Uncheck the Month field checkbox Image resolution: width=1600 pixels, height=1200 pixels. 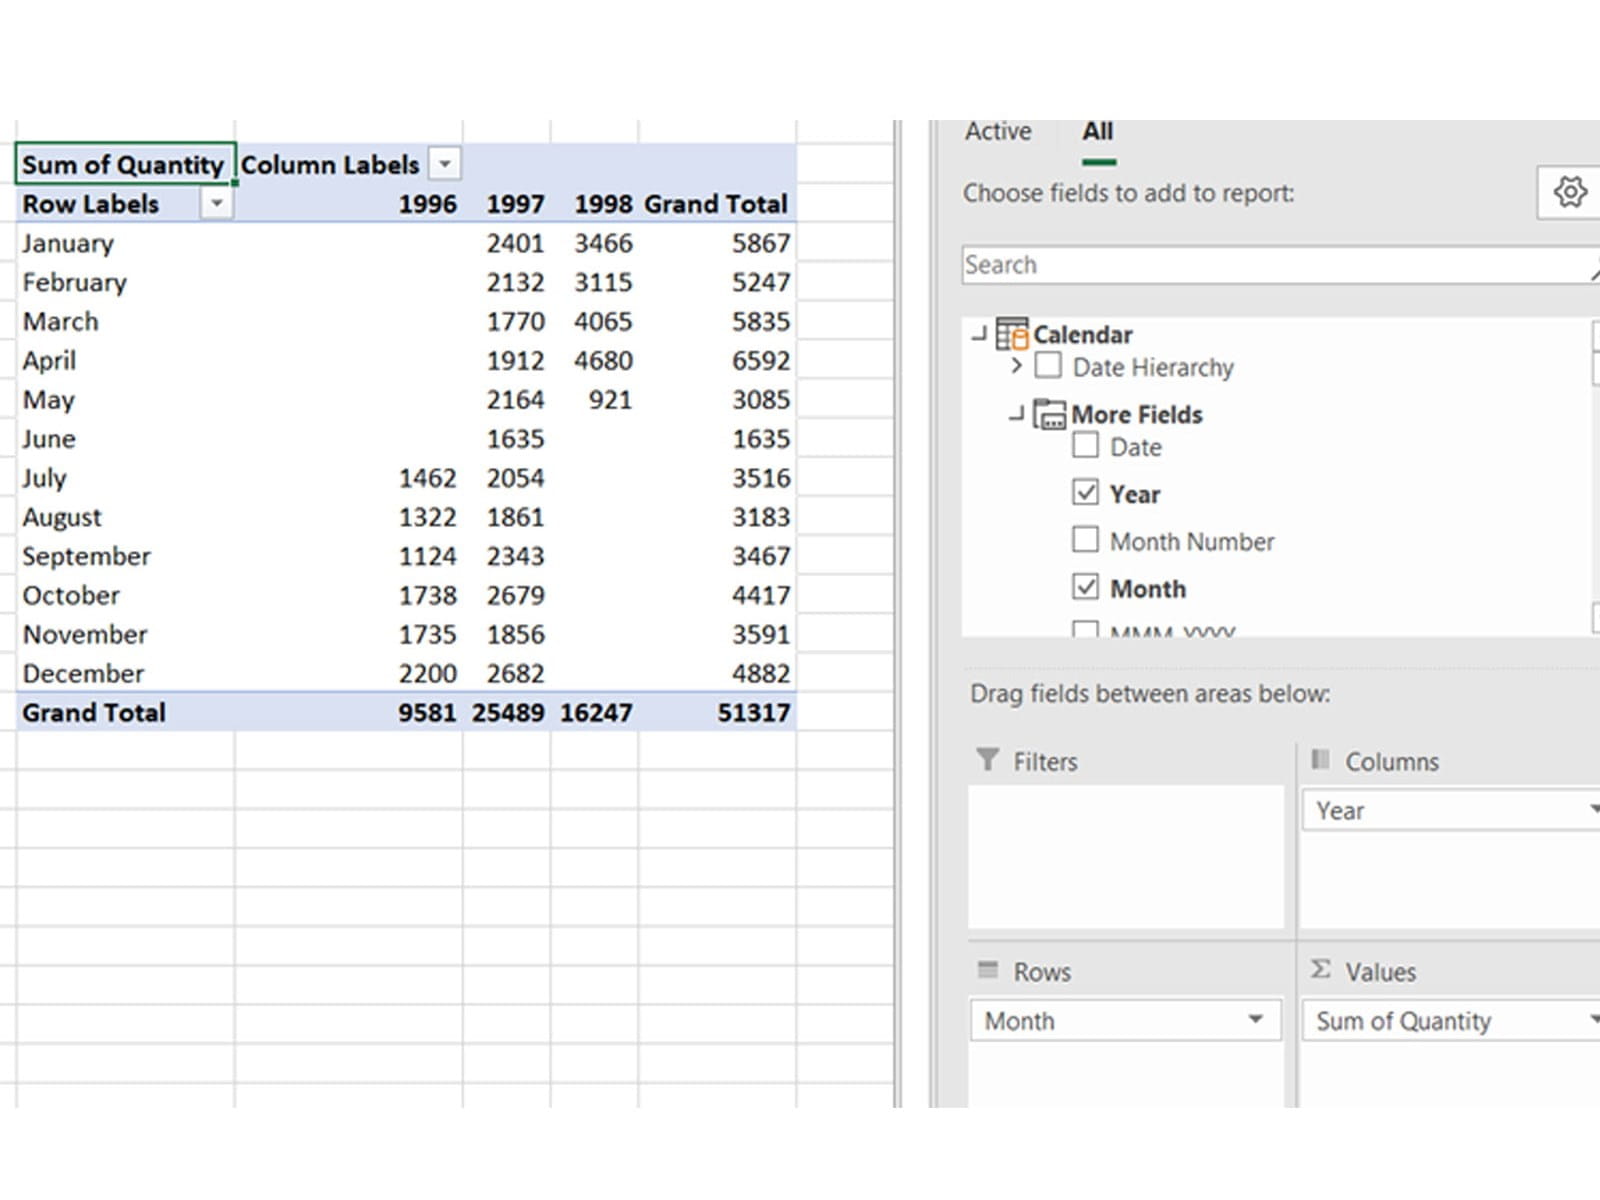1085,587
